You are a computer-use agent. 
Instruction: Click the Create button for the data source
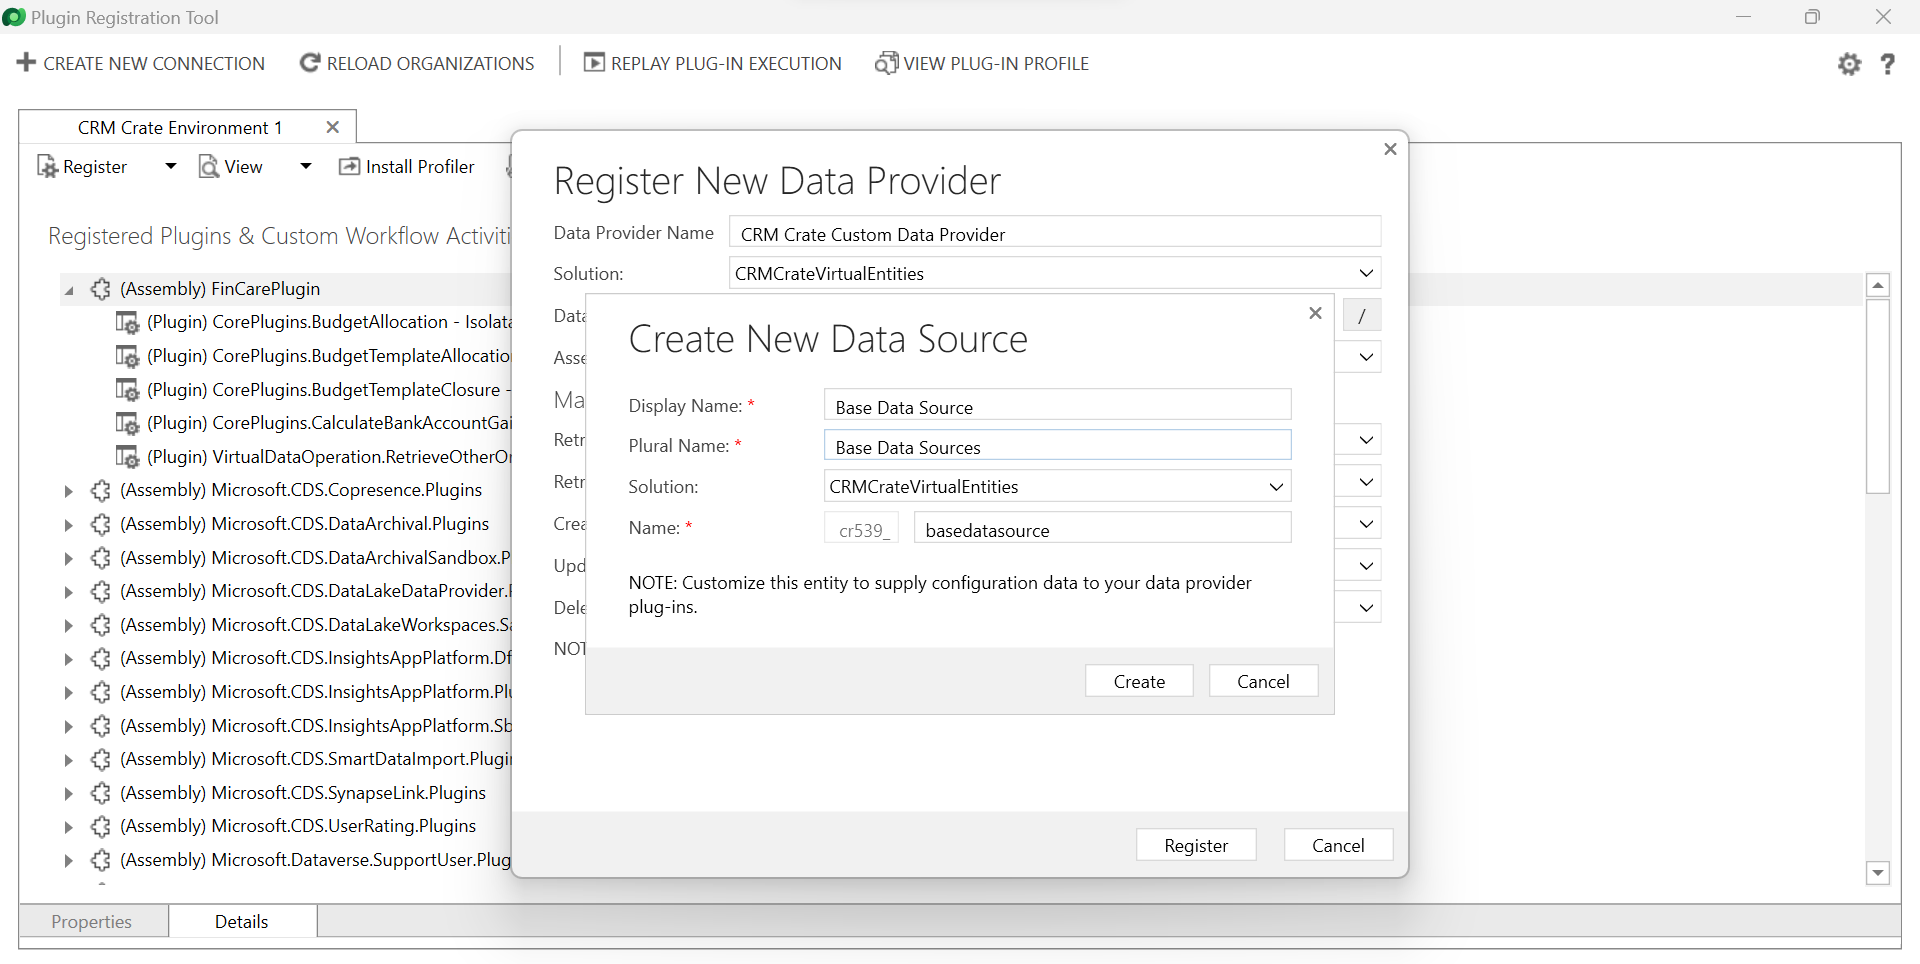(x=1138, y=681)
